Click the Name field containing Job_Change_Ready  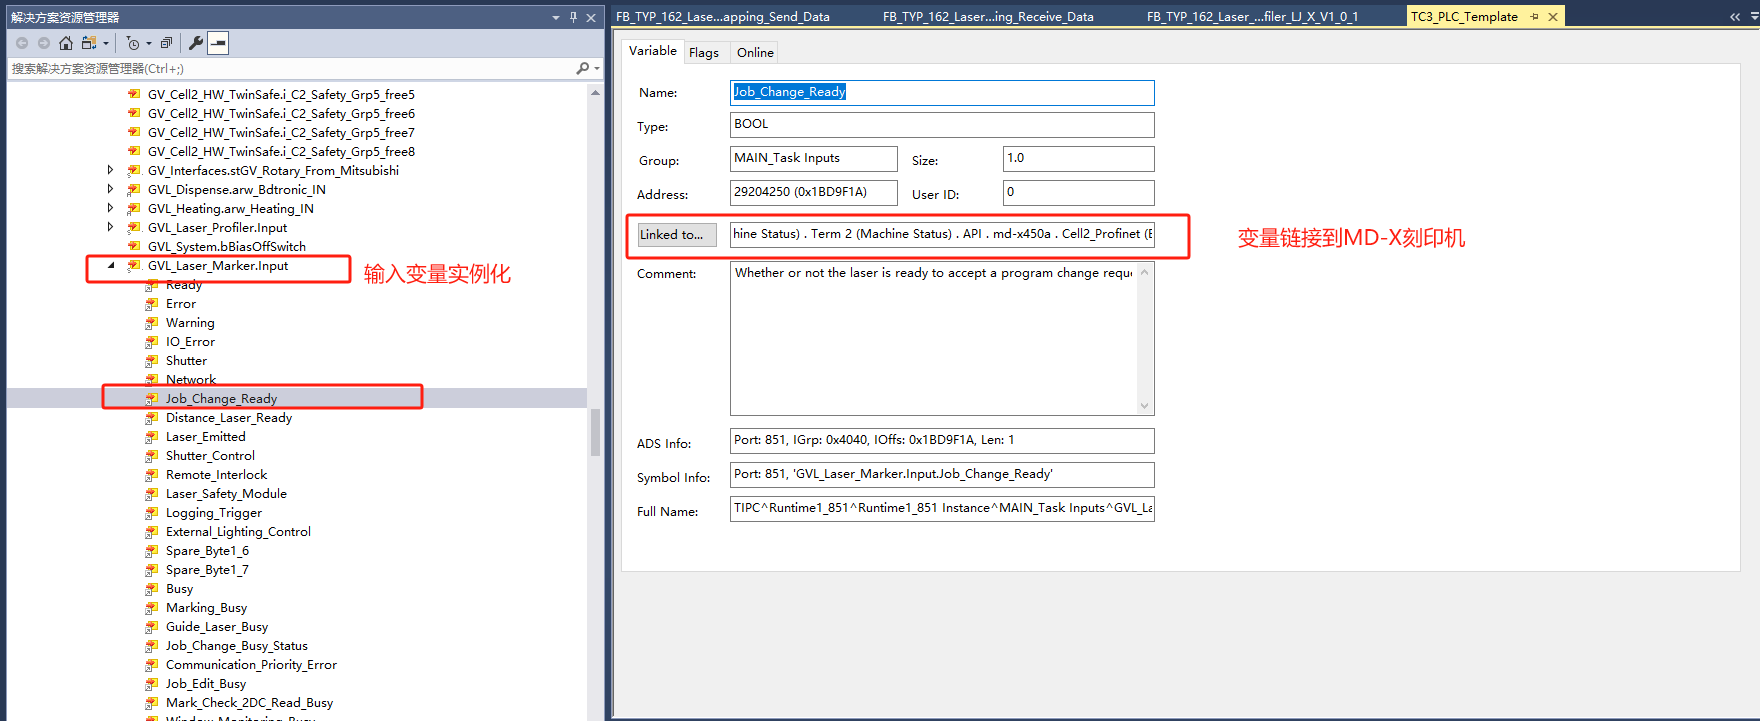[942, 92]
